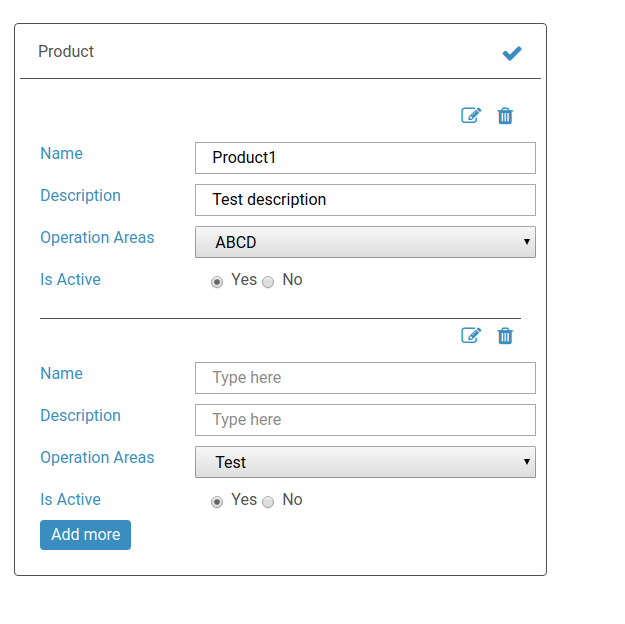Select No for first product Is Active

pyautogui.click(x=268, y=282)
